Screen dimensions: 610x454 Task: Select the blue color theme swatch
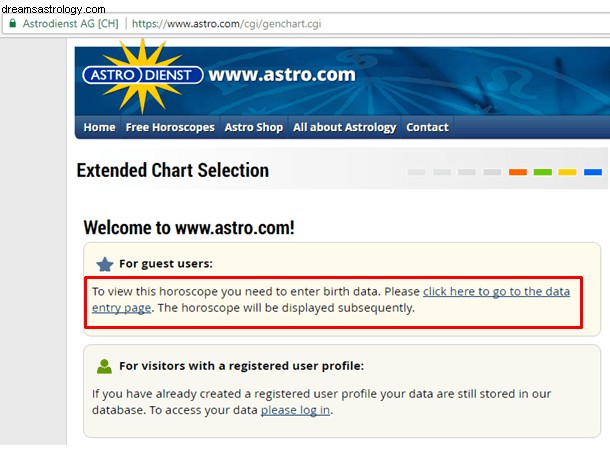click(592, 172)
